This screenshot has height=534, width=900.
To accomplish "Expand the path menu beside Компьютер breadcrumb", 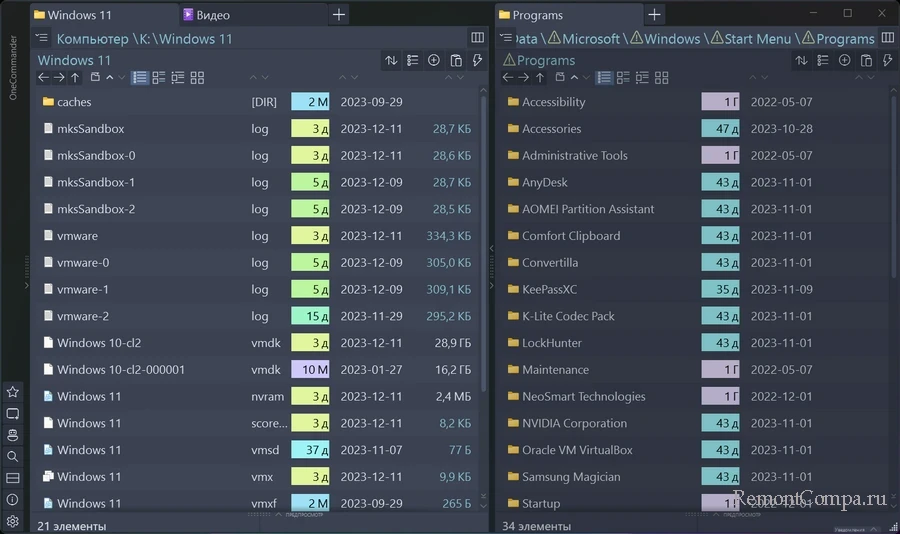I will 41,38.
